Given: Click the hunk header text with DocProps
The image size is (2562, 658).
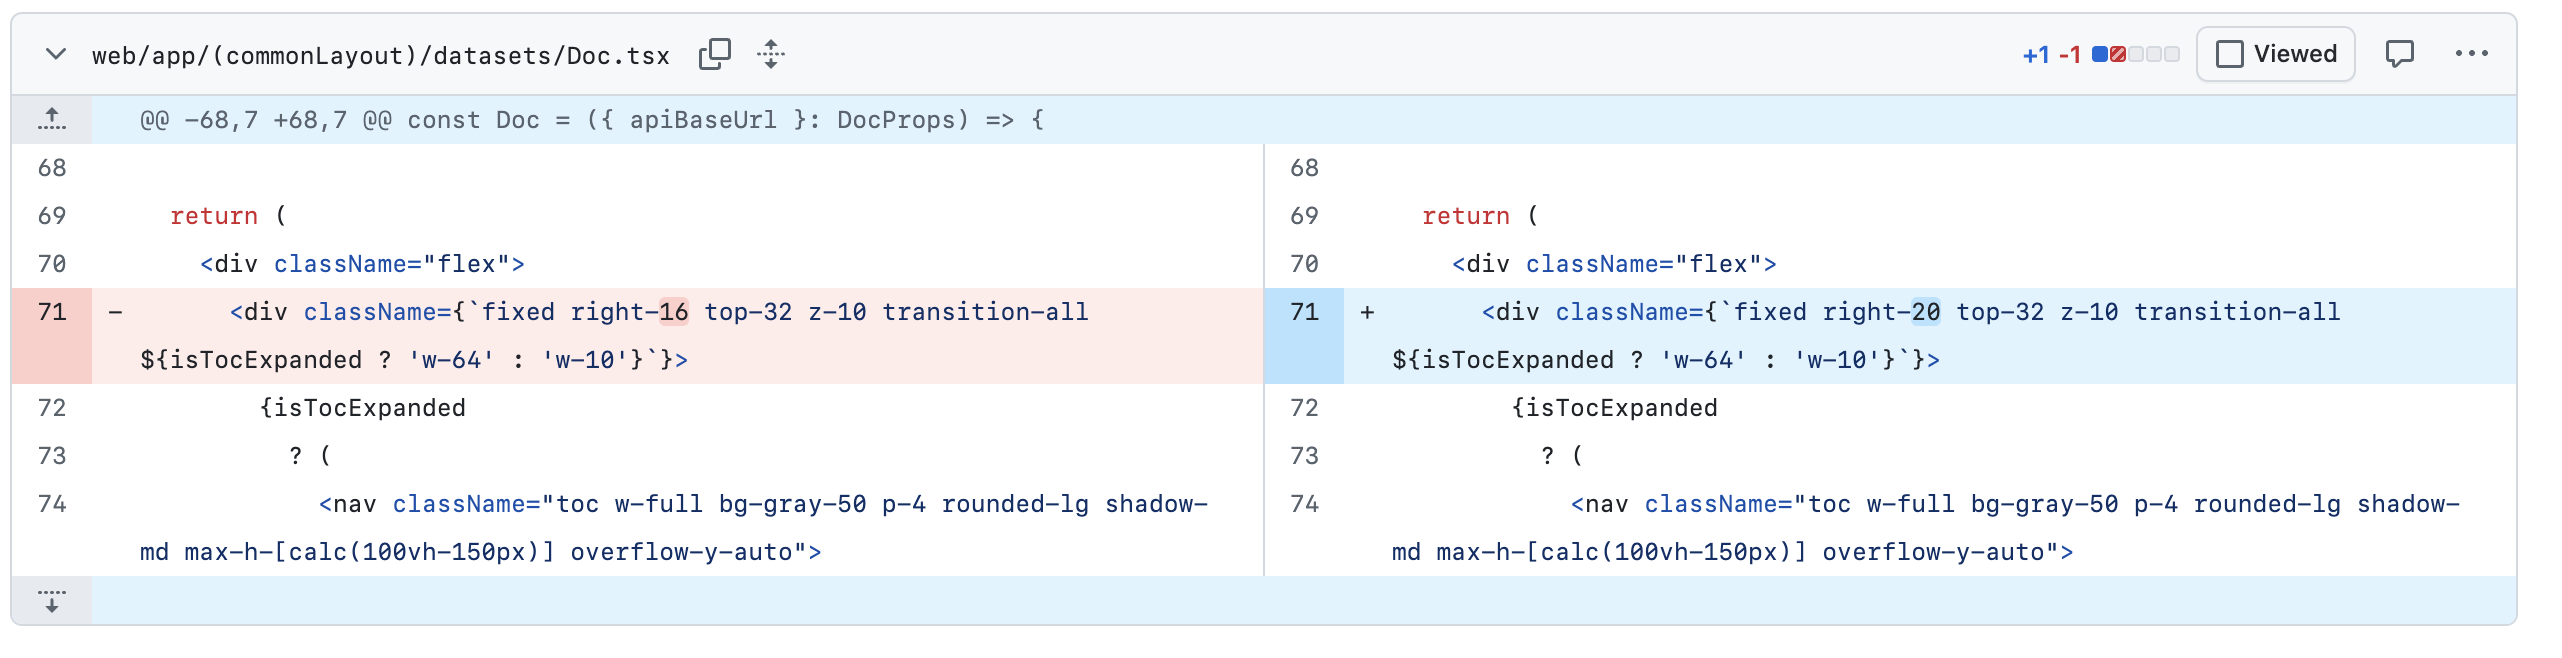Looking at the screenshot, I should 592,120.
